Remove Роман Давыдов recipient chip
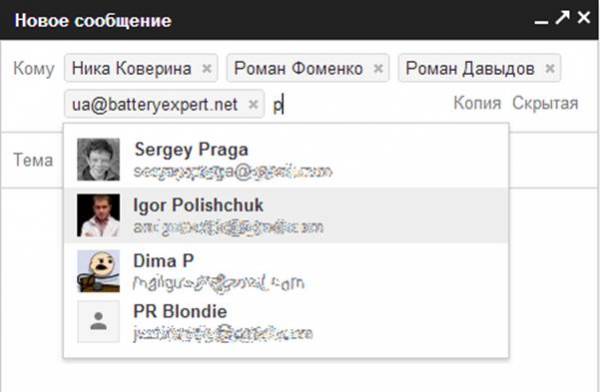The height and width of the screenshot is (392, 600). [x=550, y=69]
